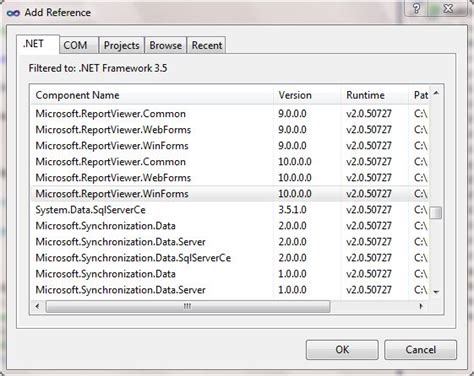The height and width of the screenshot is (376, 474).
Task: Click the Add Reference title bar icon
Action: click(x=13, y=13)
